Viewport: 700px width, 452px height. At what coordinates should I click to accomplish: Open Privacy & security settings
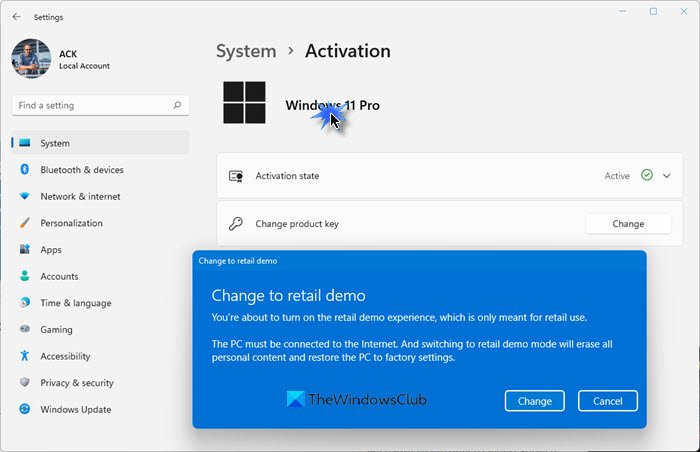pyautogui.click(x=100, y=383)
